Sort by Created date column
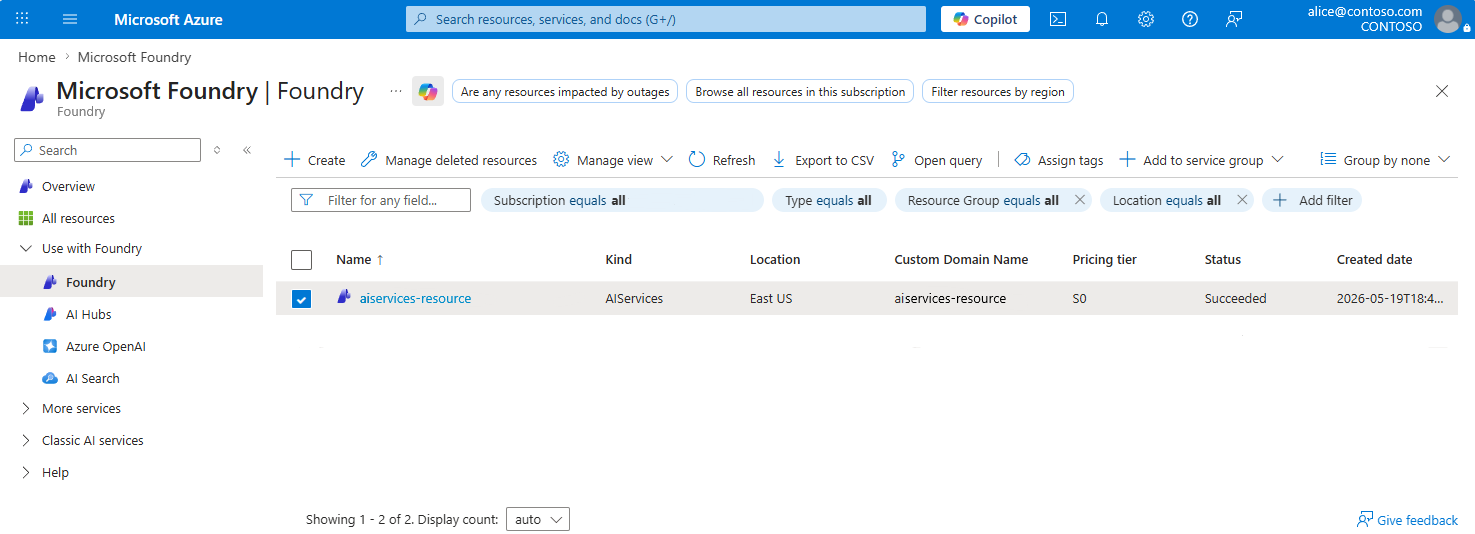The height and width of the screenshot is (534, 1475). (x=1374, y=259)
